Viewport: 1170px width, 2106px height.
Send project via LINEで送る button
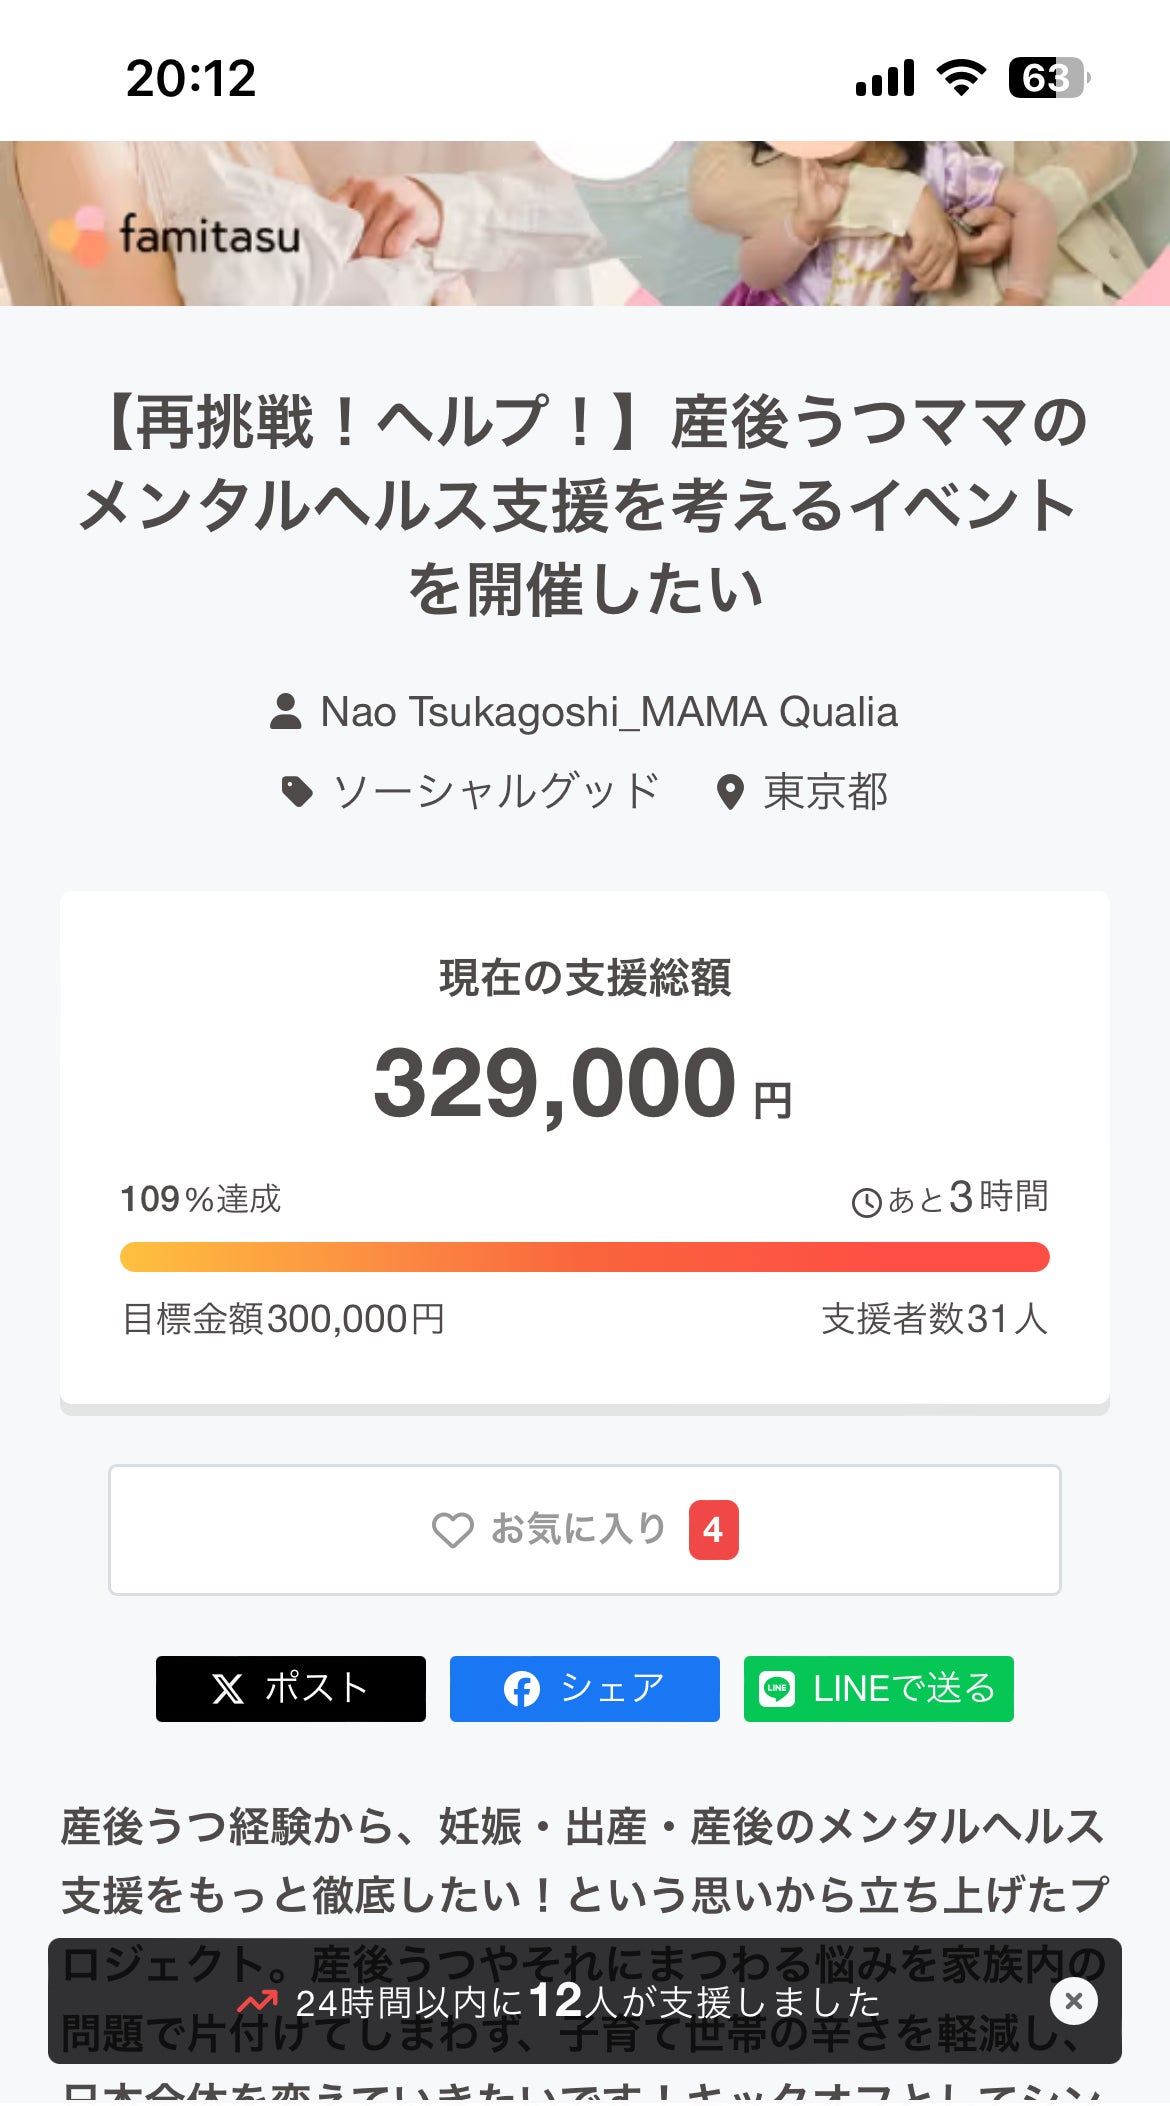(878, 1689)
